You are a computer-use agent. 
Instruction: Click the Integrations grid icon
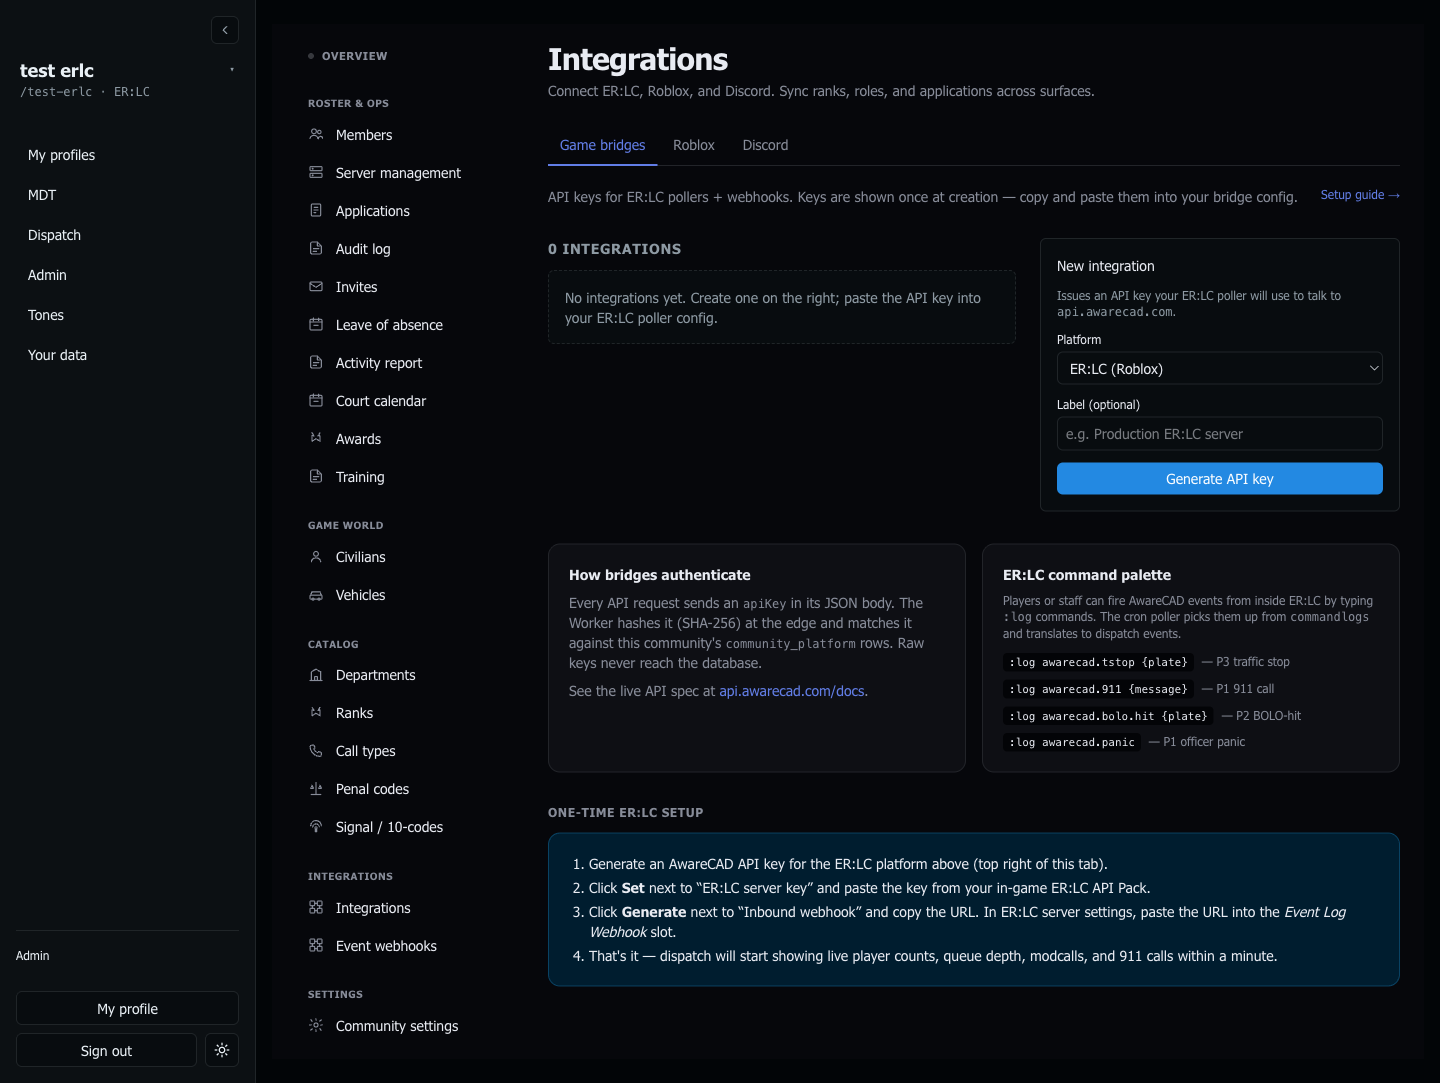pyautogui.click(x=316, y=907)
